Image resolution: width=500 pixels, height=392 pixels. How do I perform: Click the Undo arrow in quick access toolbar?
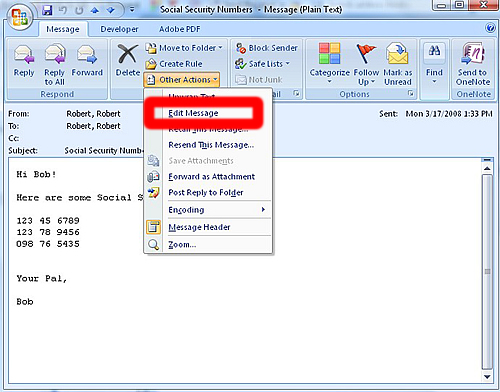63,10
